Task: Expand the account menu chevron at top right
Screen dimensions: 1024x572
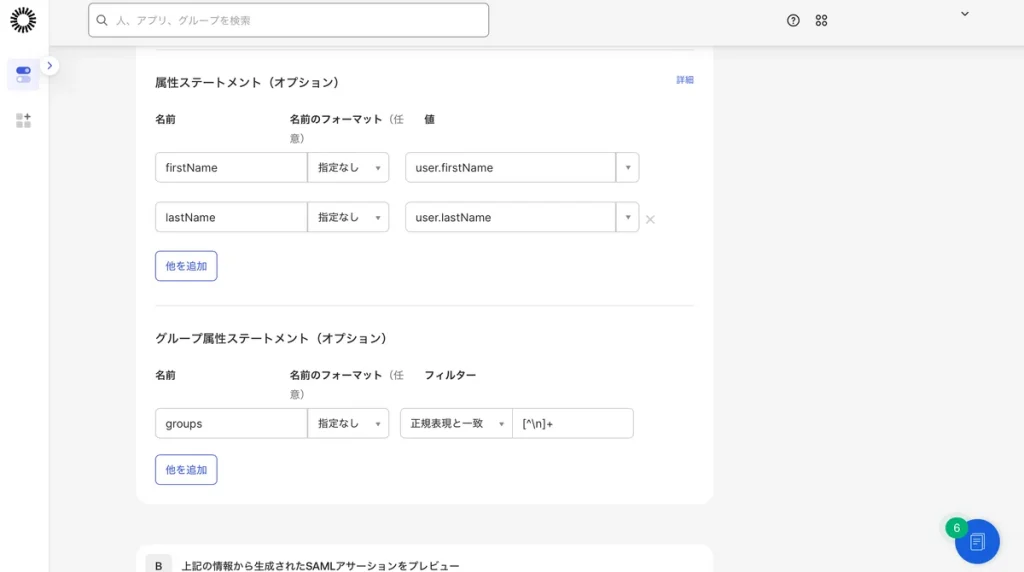Action: click(964, 14)
